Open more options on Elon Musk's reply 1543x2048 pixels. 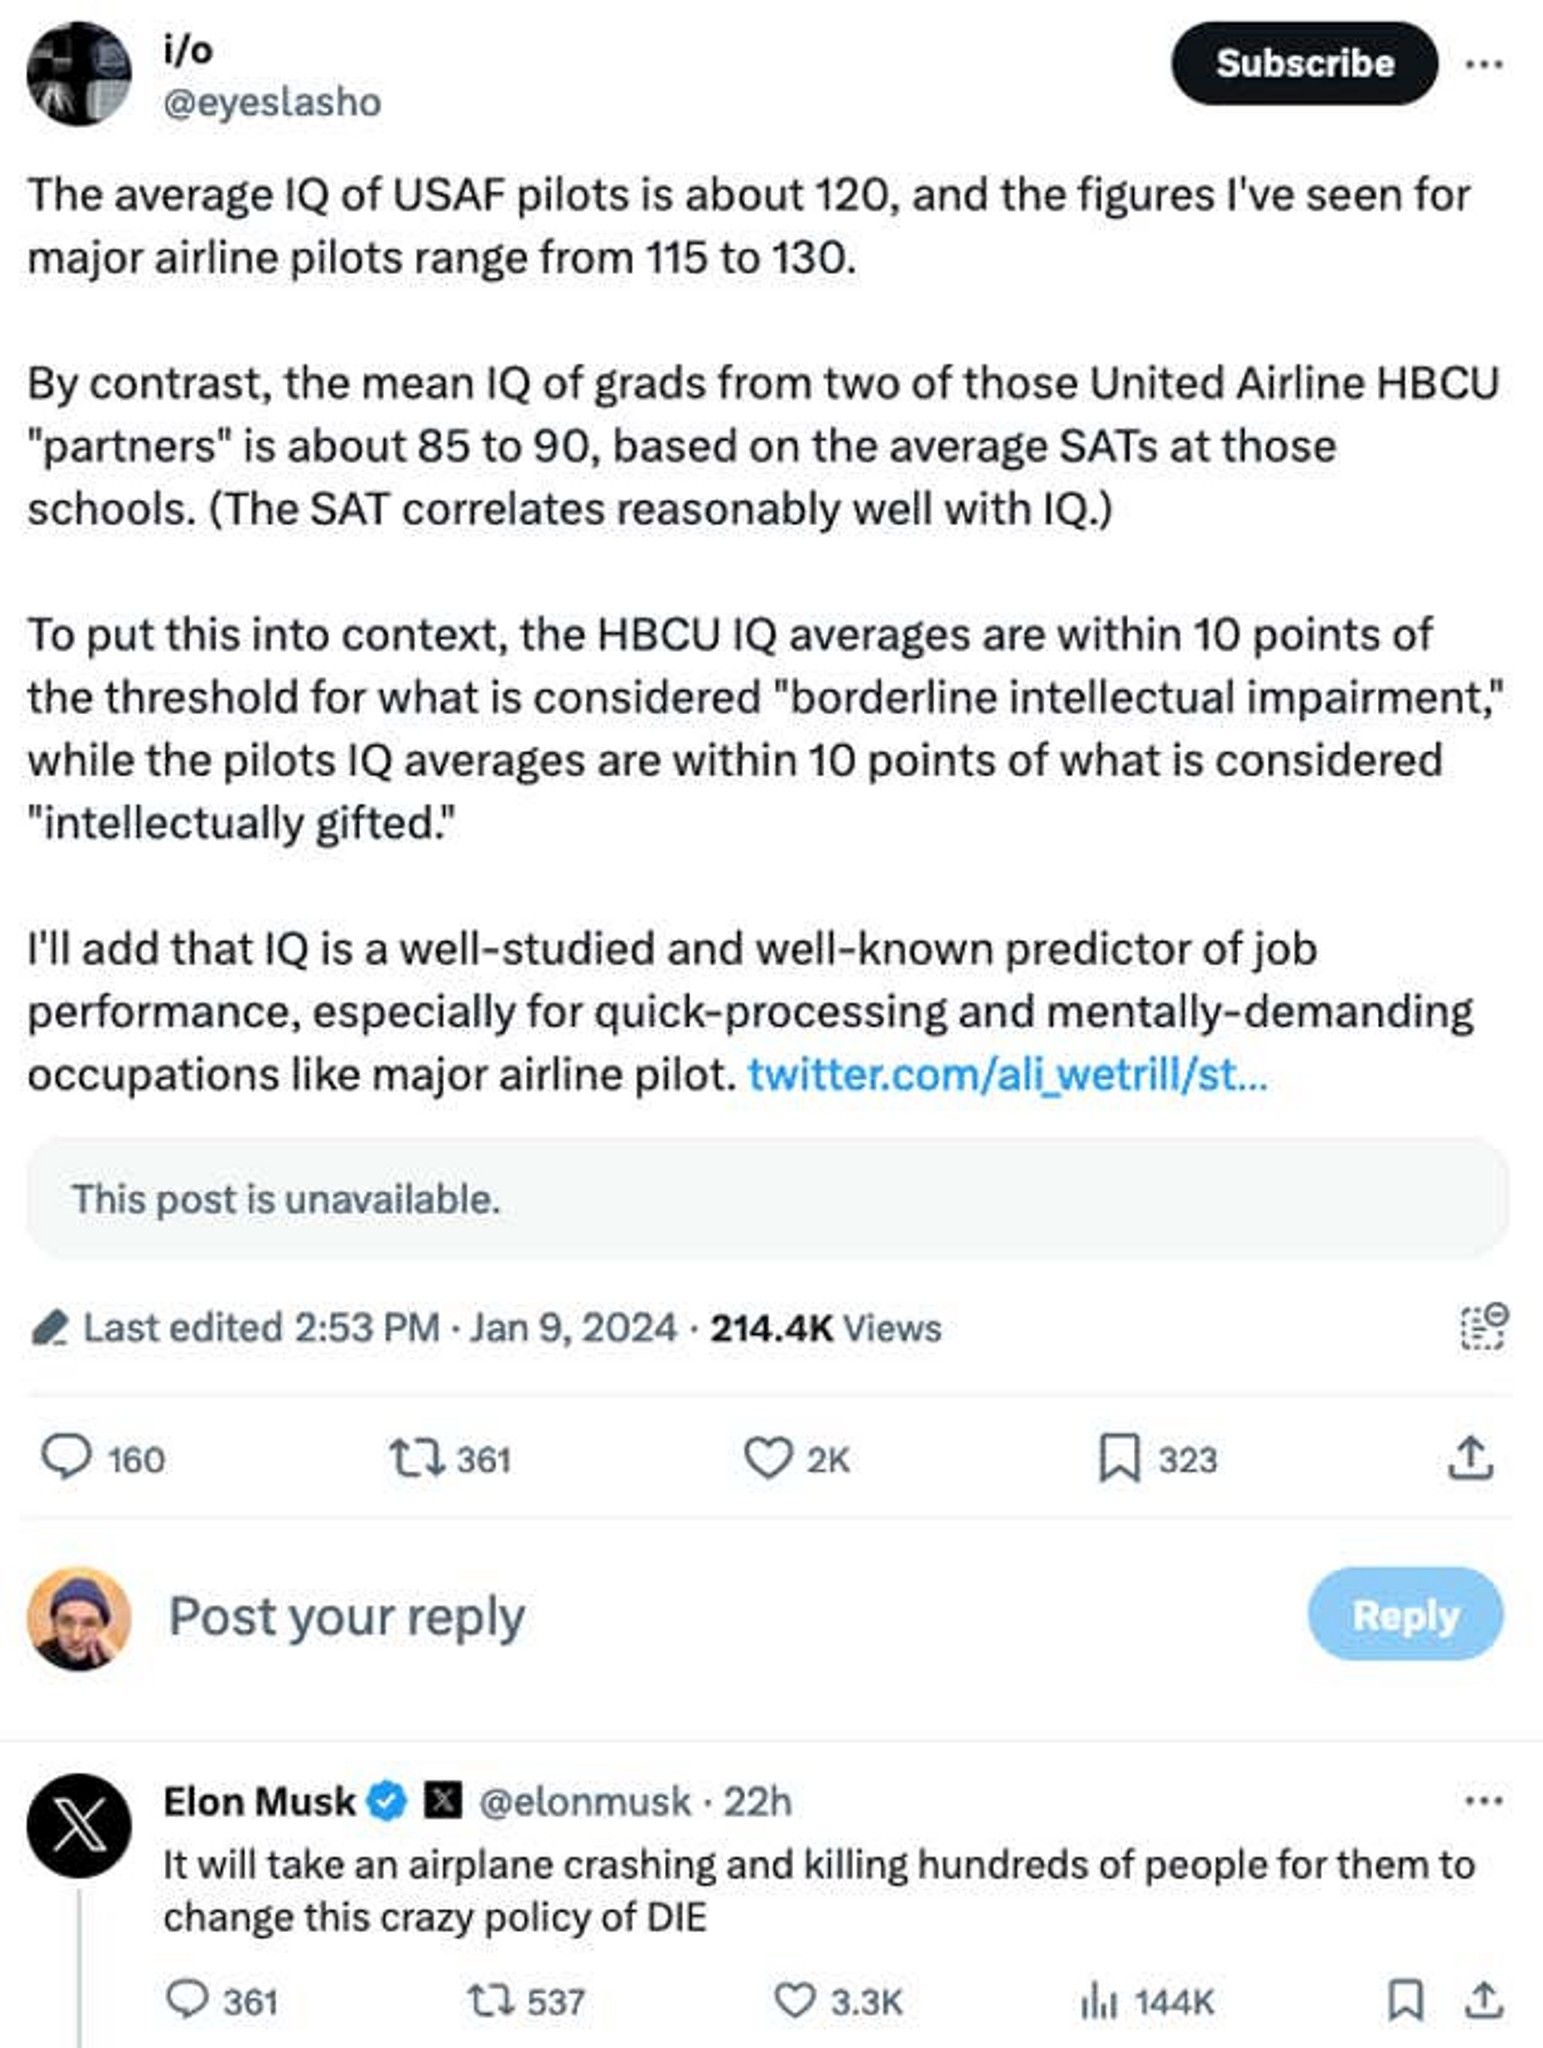(x=1483, y=1802)
